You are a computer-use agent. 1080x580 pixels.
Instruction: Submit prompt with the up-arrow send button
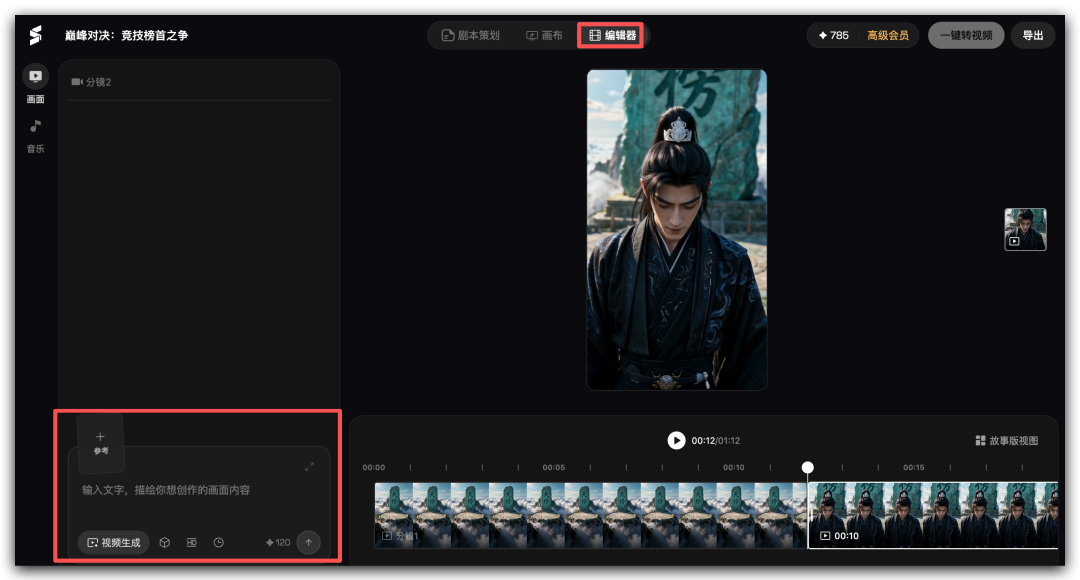pos(309,543)
